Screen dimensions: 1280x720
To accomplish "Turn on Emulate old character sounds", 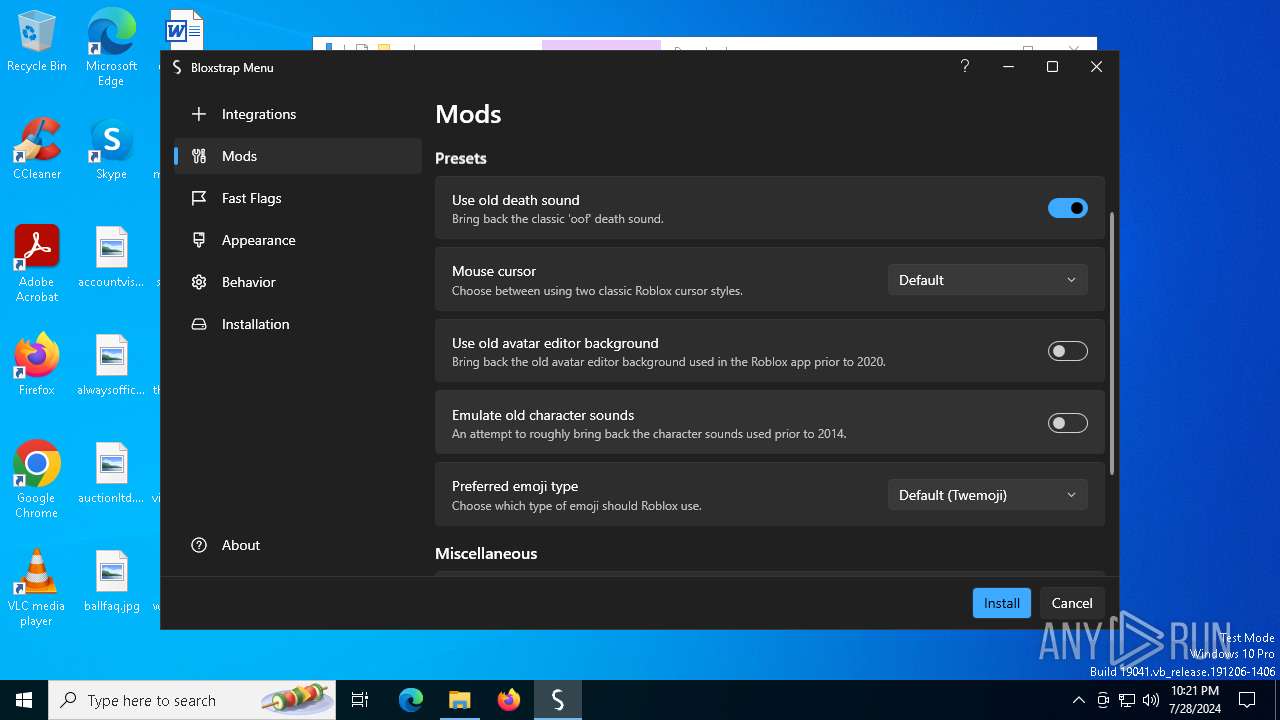I will [x=1067, y=423].
